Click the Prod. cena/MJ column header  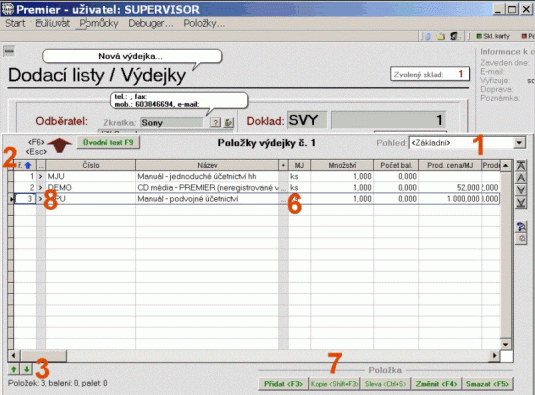point(450,165)
